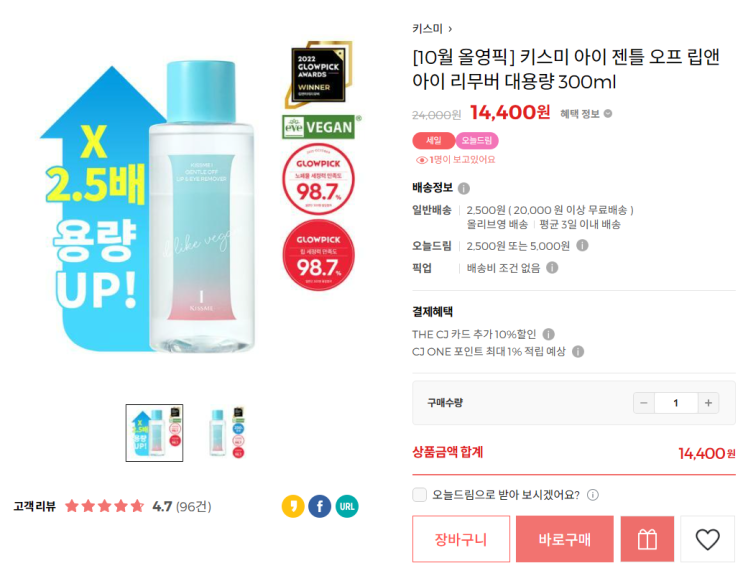Copy product URL share icon
Image resolution: width=743 pixels, height=586 pixels.
tap(347, 506)
